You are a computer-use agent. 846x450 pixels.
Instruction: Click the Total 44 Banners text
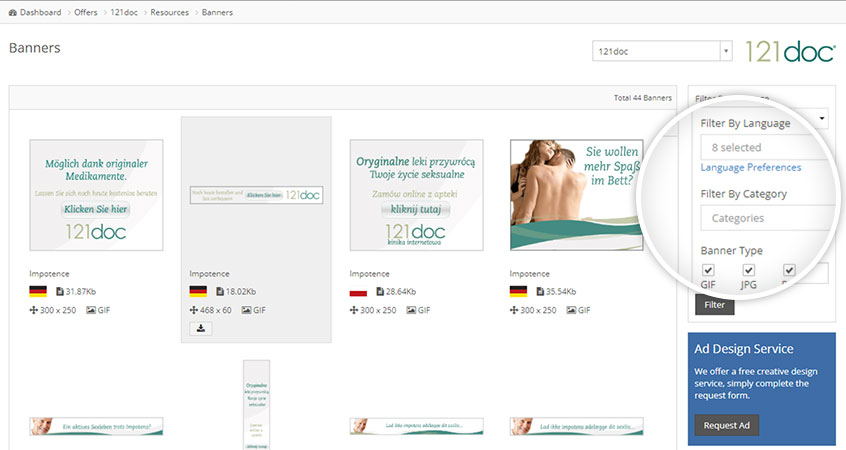643,98
